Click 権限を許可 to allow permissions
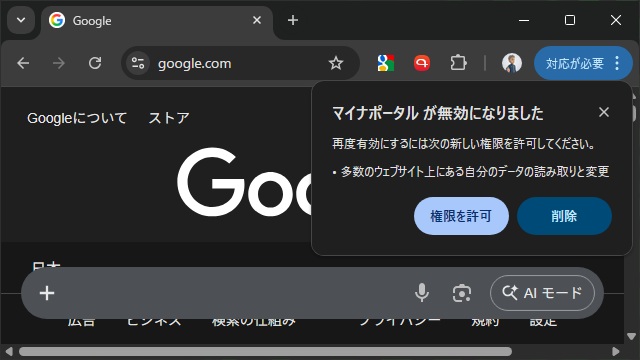This screenshot has height=360, width=640. (x=461, y=216)
